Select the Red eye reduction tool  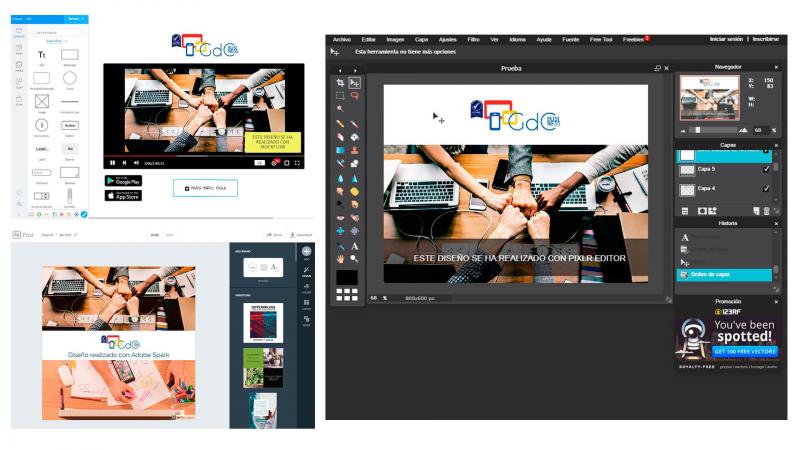[x=340, y=217]
